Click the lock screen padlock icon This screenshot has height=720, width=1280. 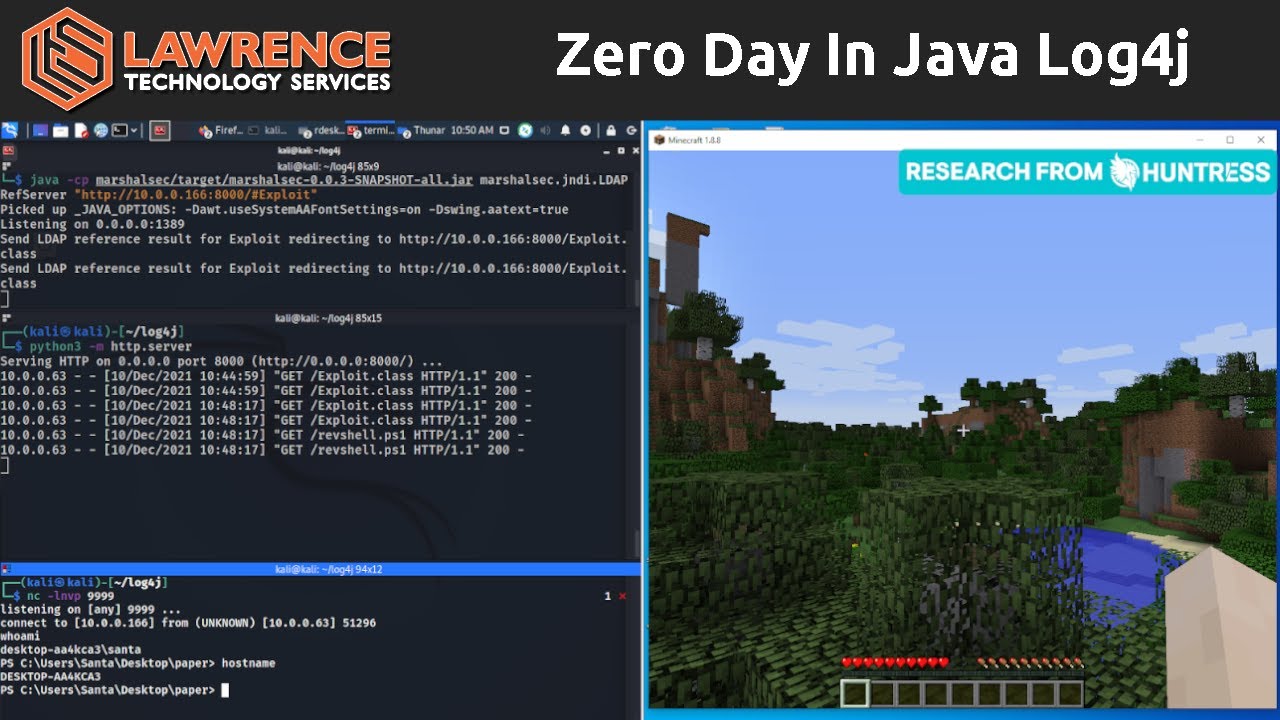(x=611, y=130)
